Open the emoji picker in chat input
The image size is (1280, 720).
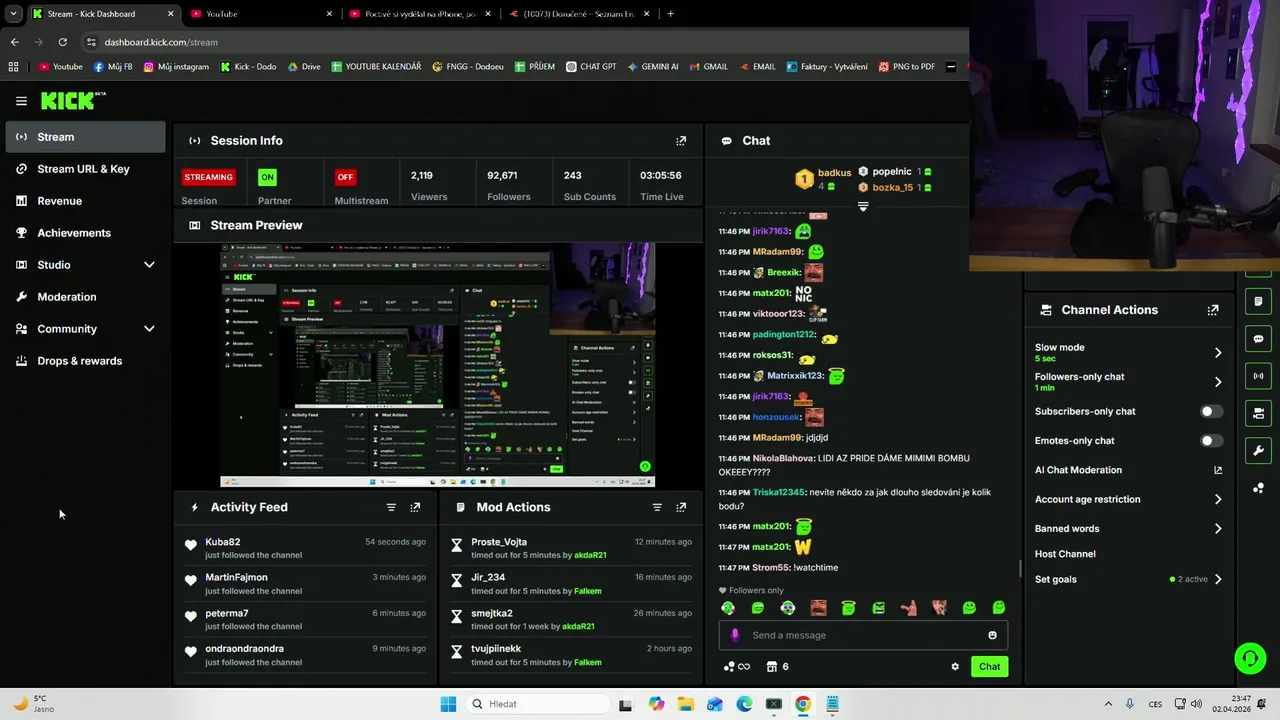click(x=992, y=635)
